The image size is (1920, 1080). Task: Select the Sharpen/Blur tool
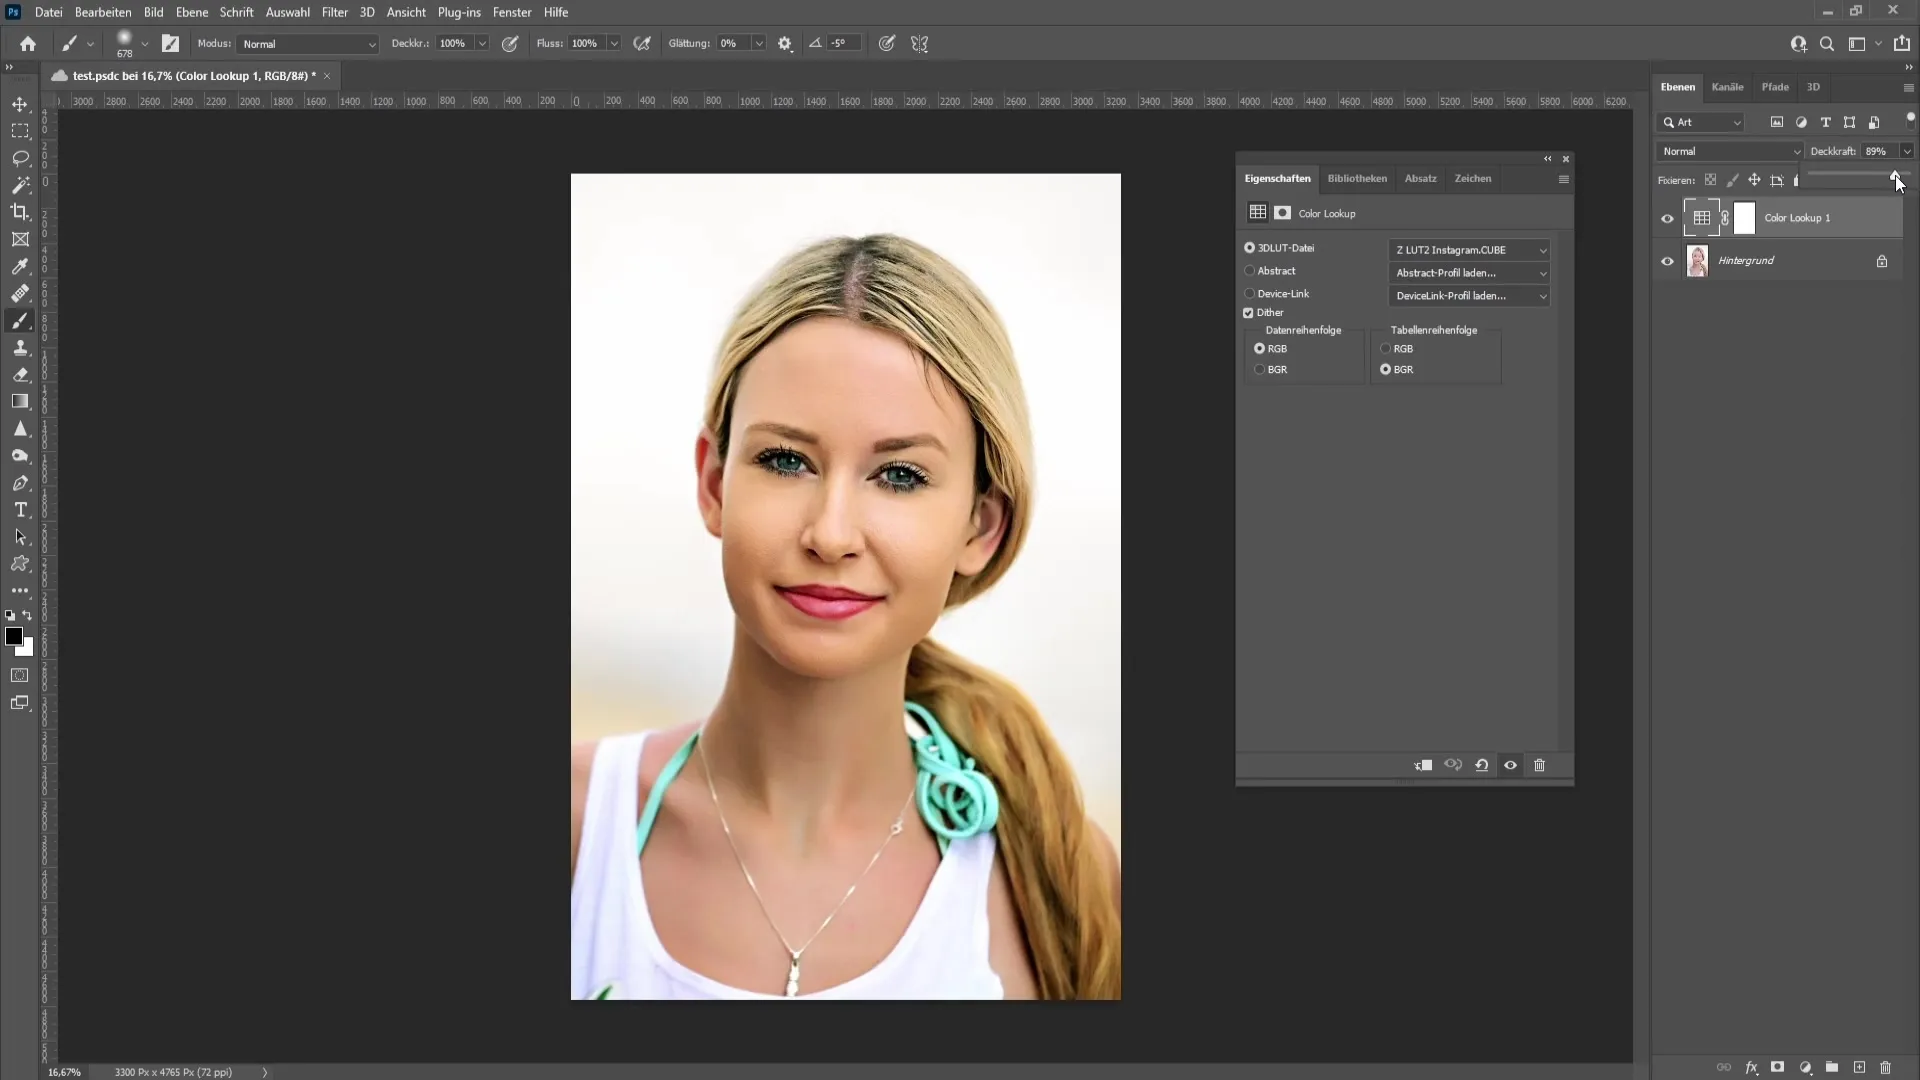20,429
